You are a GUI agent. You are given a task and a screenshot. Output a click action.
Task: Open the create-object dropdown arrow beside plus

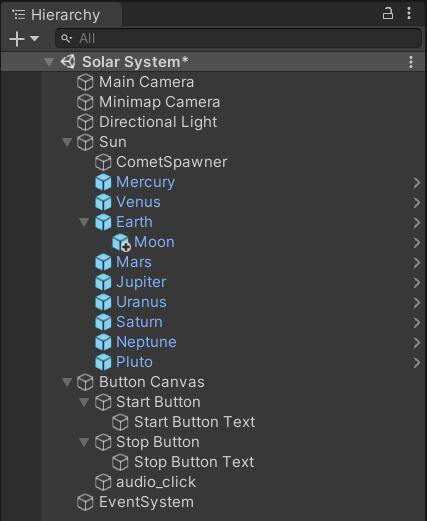tap(34, 39)
